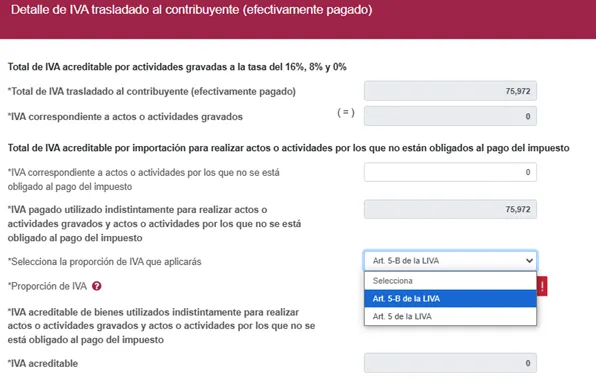Click the Proporción de IVA help icon
Image resolution: width=596 pixels, height=380 pixels.
pyautogui.click(x=97, y=286)
